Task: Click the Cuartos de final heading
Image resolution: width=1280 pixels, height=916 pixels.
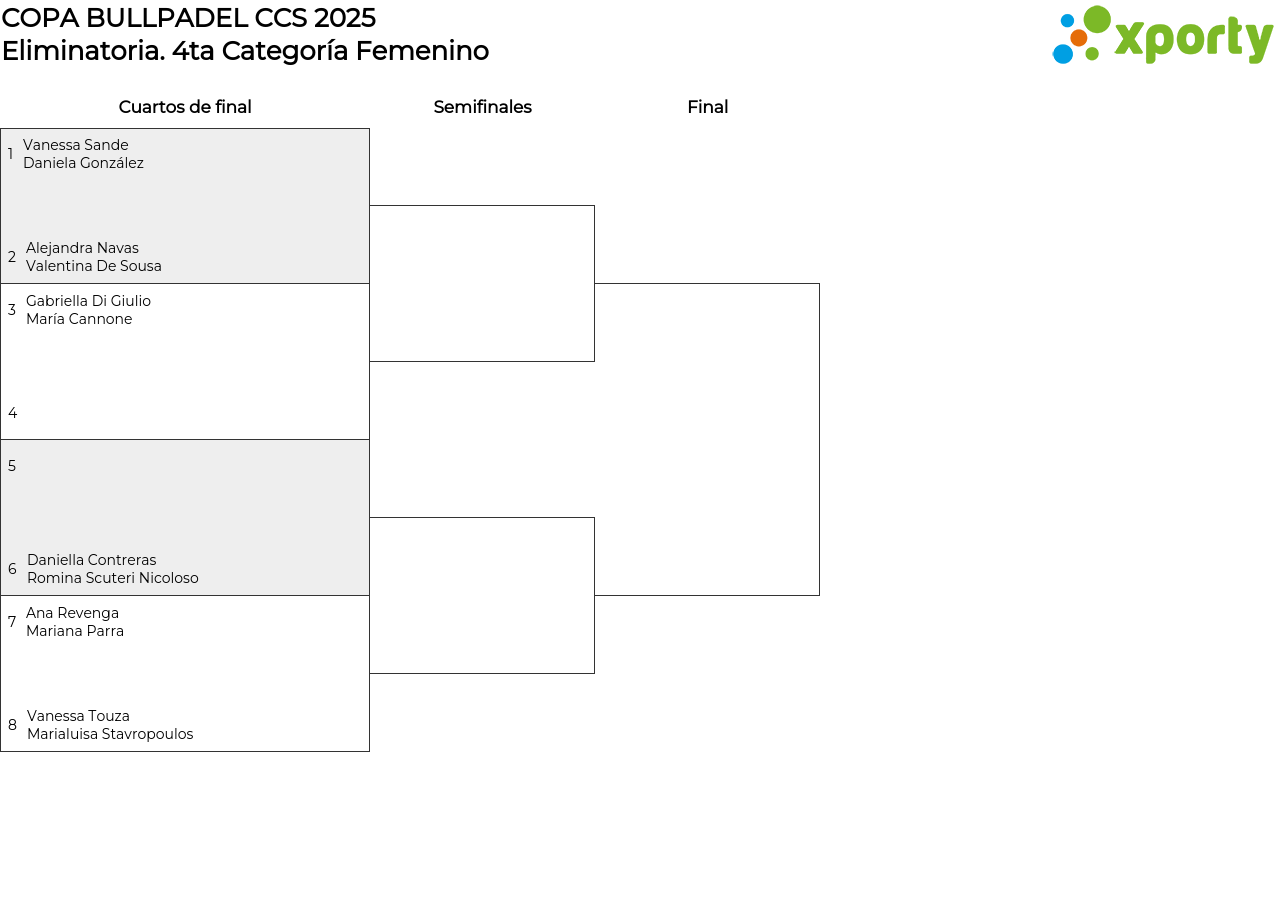Action: click(x=185, y=108)
